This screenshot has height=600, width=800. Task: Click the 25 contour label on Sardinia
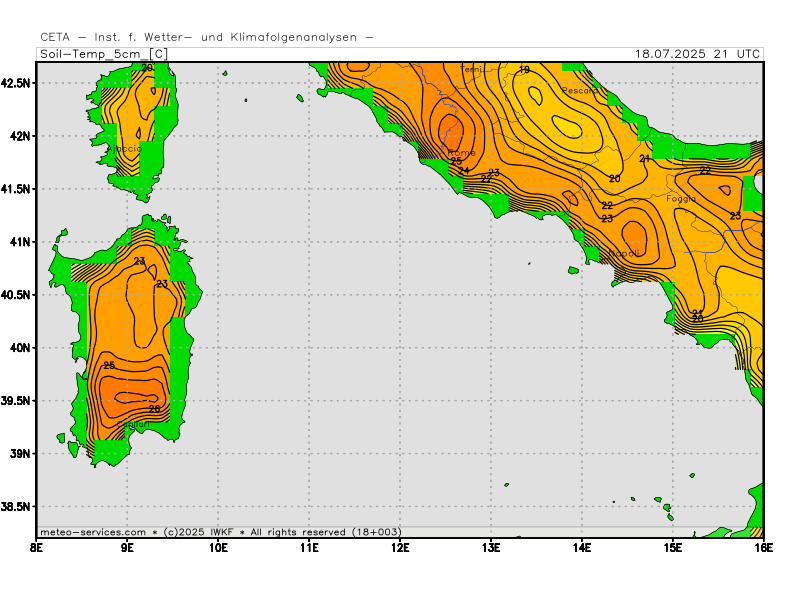coord(109,365)
